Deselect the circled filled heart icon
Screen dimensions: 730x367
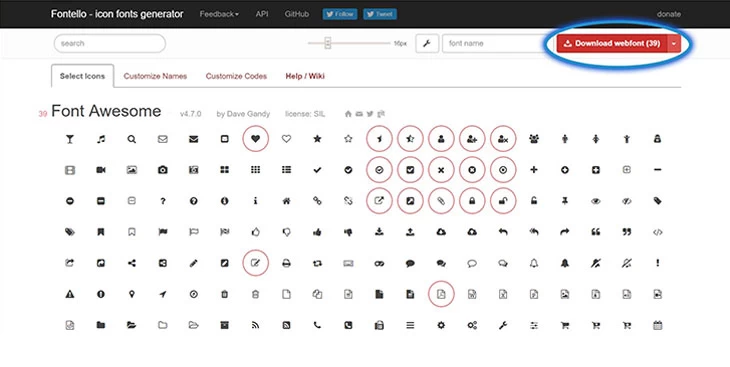(x=256, y=139)
